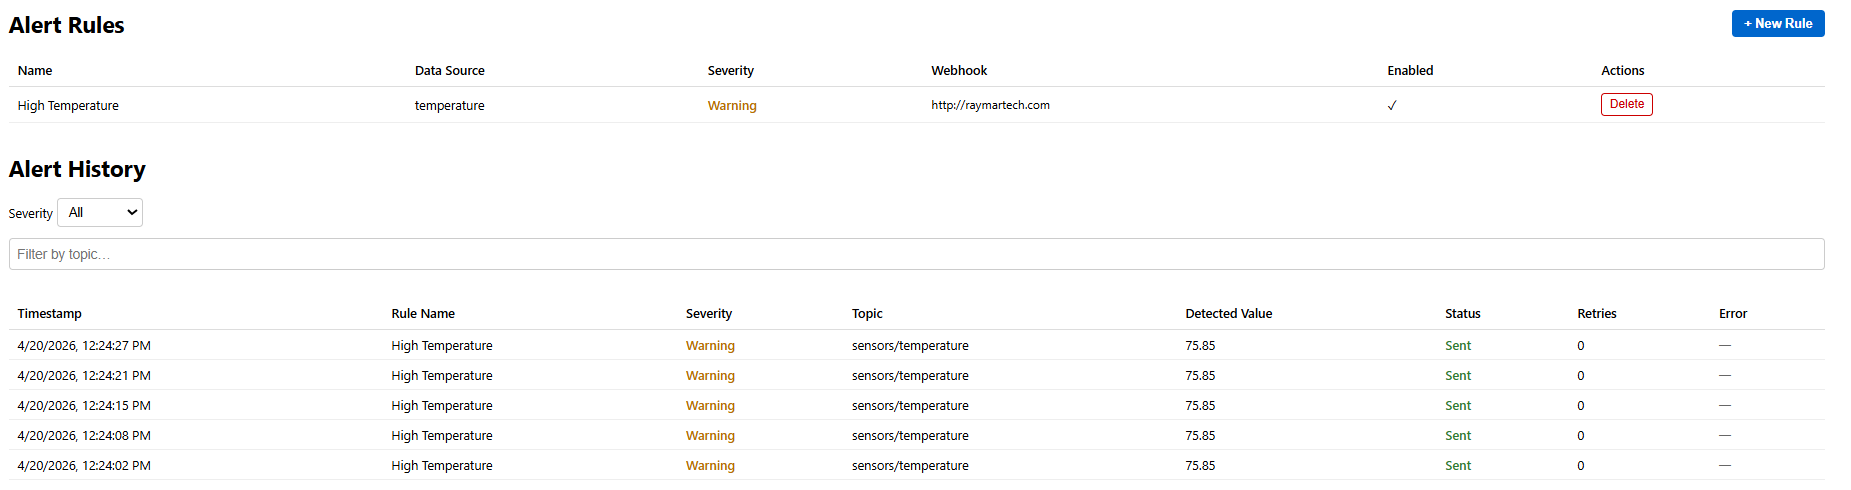Select the 12:24:02 PM timestamp
The width and height of the screenshot is (1851, 490).
pyautogui.click(x=84, y=466)
